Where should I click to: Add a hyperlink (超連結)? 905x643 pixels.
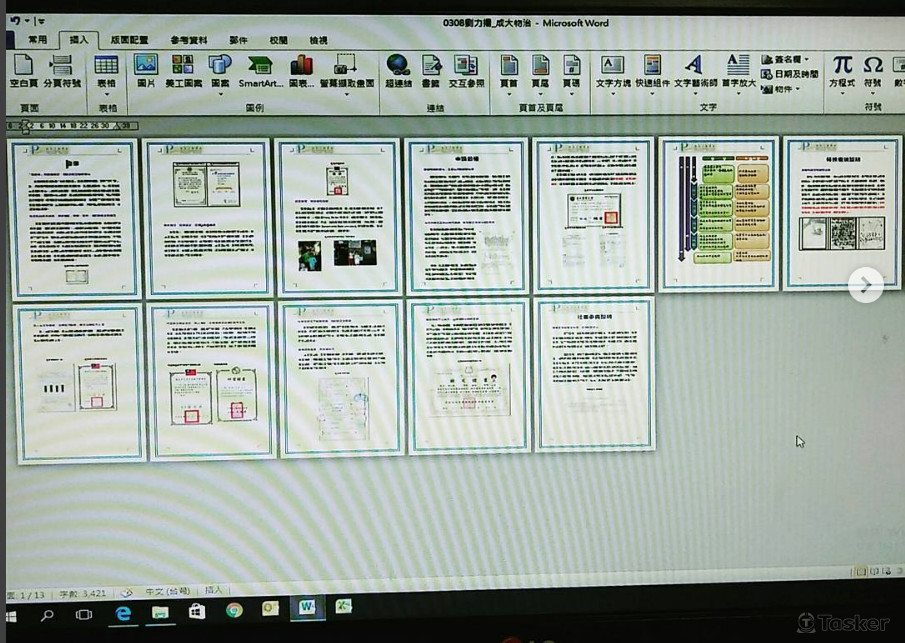point(398,71)
